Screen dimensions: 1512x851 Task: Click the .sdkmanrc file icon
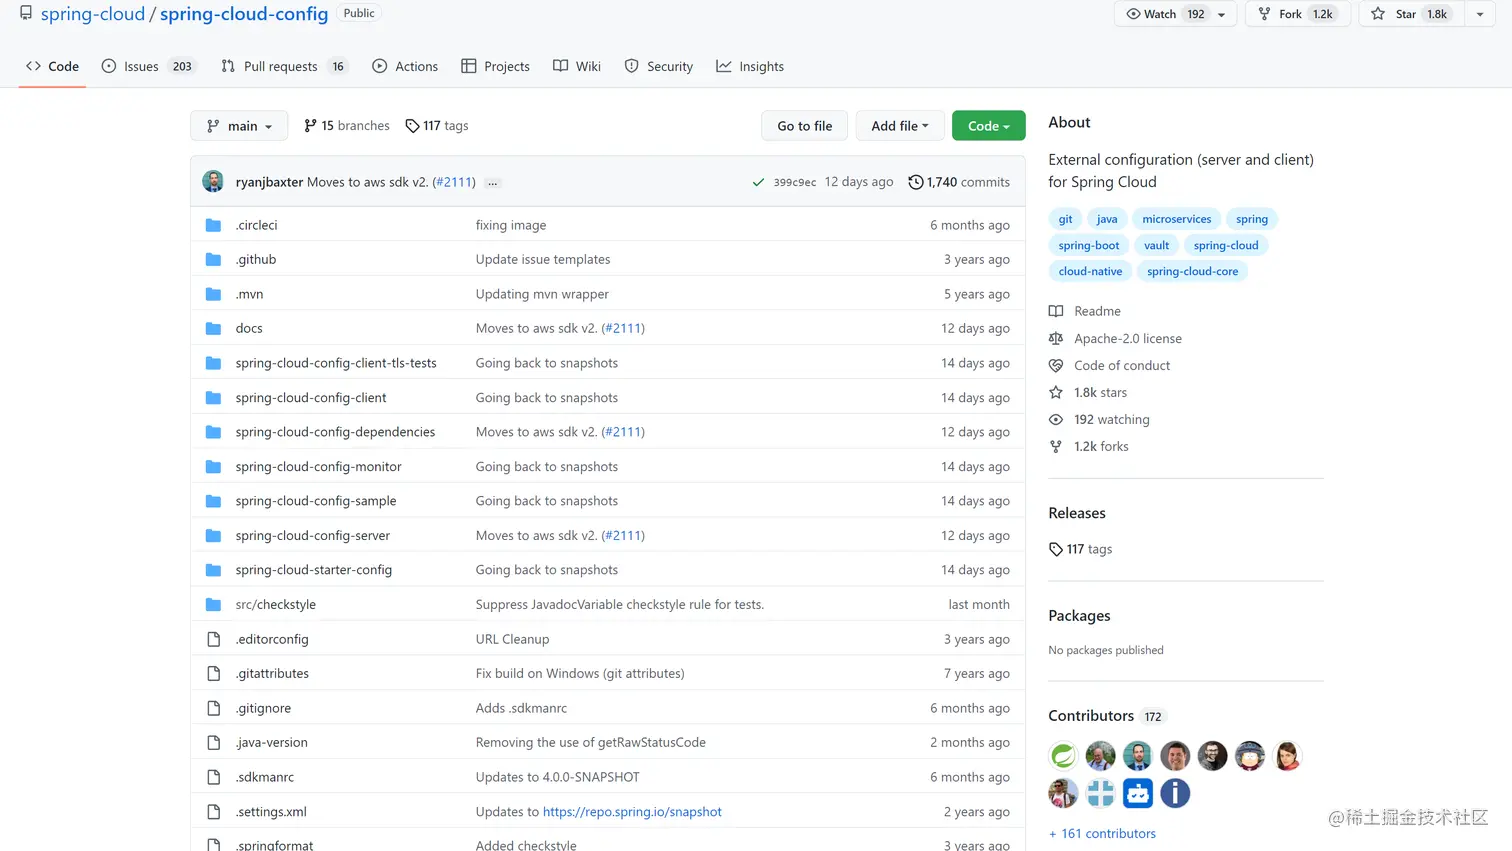[213, 777]
